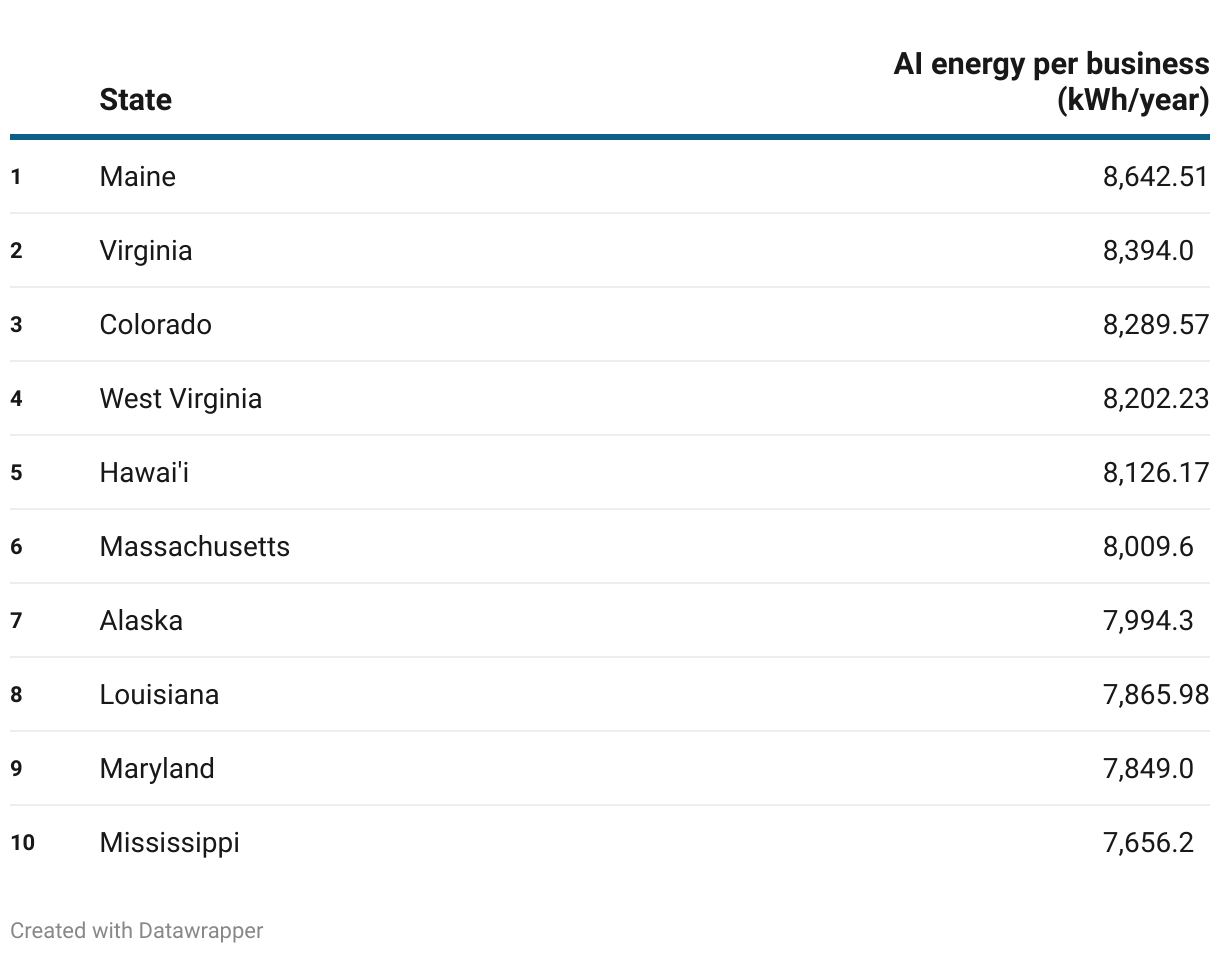1220x954 pixels.
Task: Click the 7,656.2 energy value
Action: coord(1148,843)
